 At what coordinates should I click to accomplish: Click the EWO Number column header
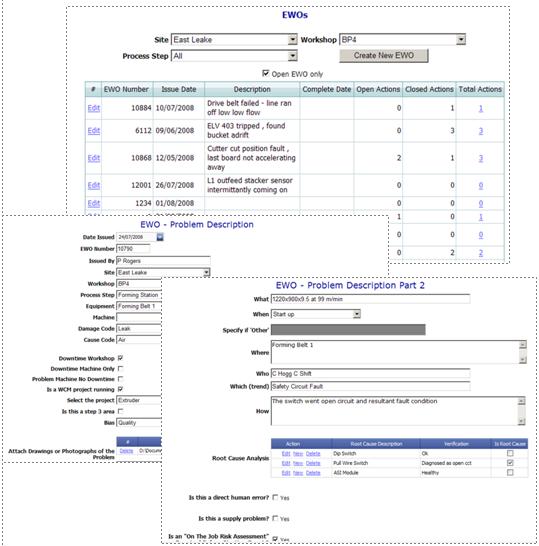point(126,89)
